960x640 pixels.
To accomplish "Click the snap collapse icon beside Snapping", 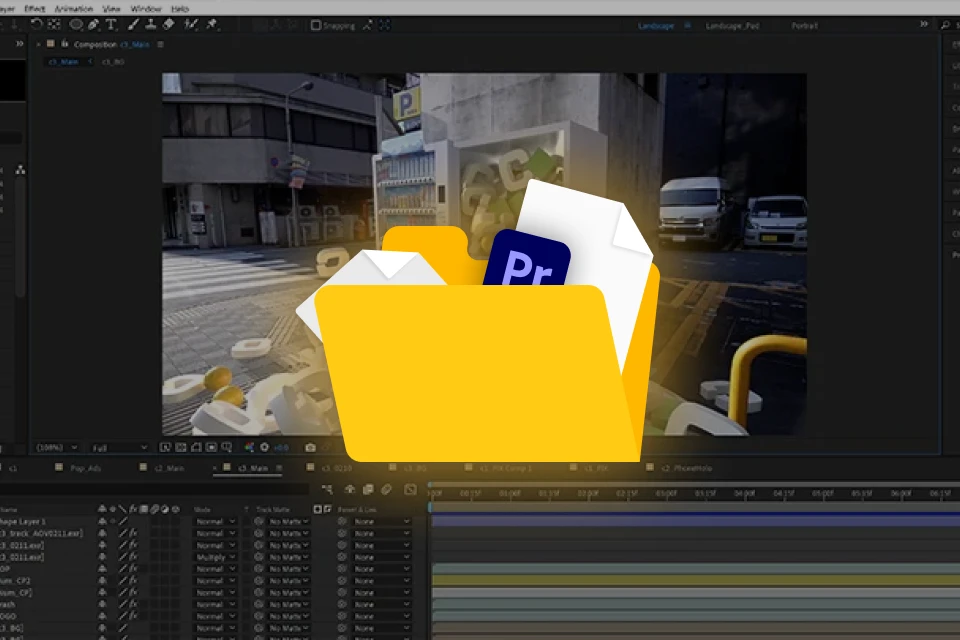I will coord(367,25).
